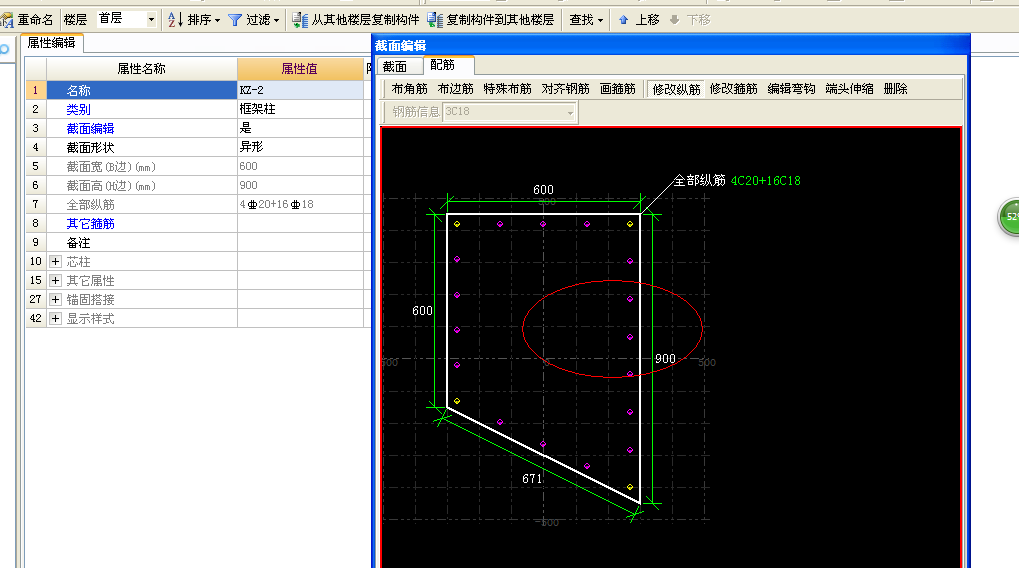Expand the 锚固搭接 property group
The height and width of the screenshot is (568, 1019).
55,300
